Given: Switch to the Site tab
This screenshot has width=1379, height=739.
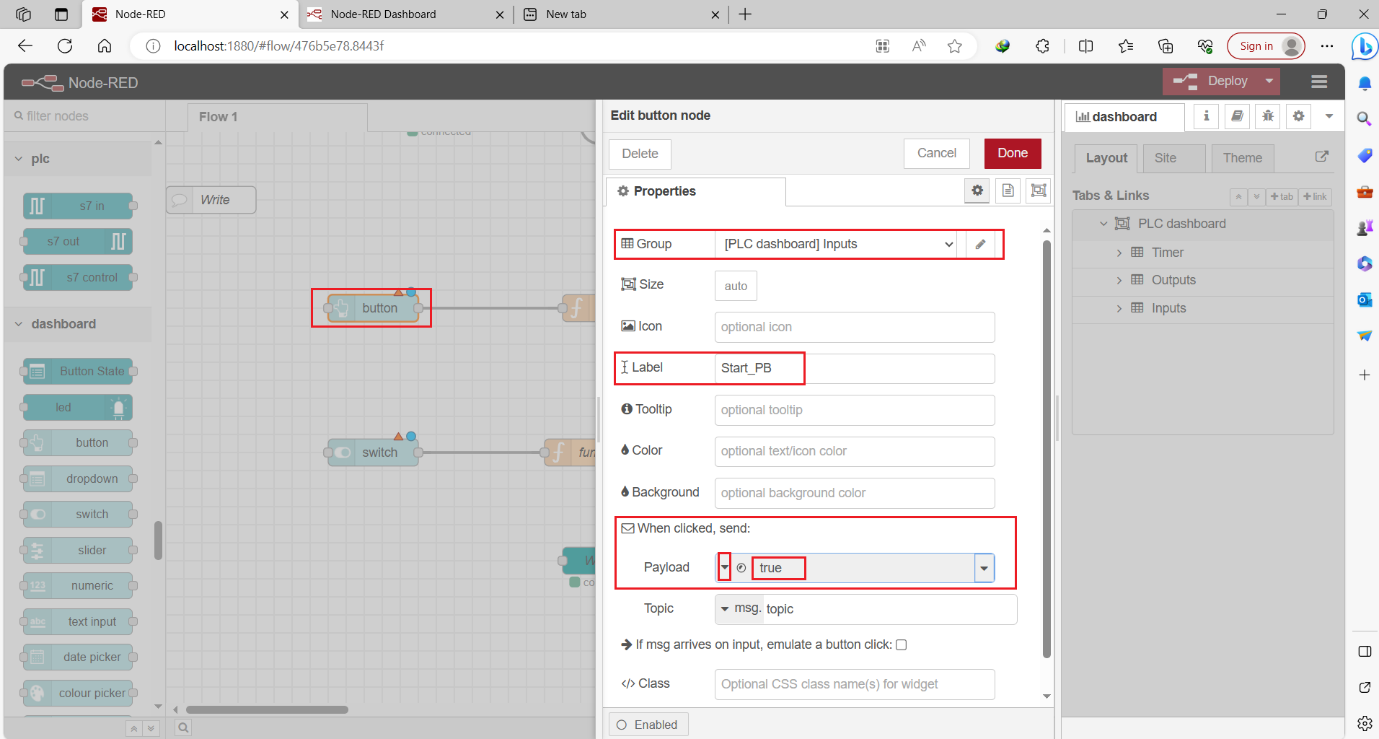Looking at the screenshot, I should pos(1174,157).
